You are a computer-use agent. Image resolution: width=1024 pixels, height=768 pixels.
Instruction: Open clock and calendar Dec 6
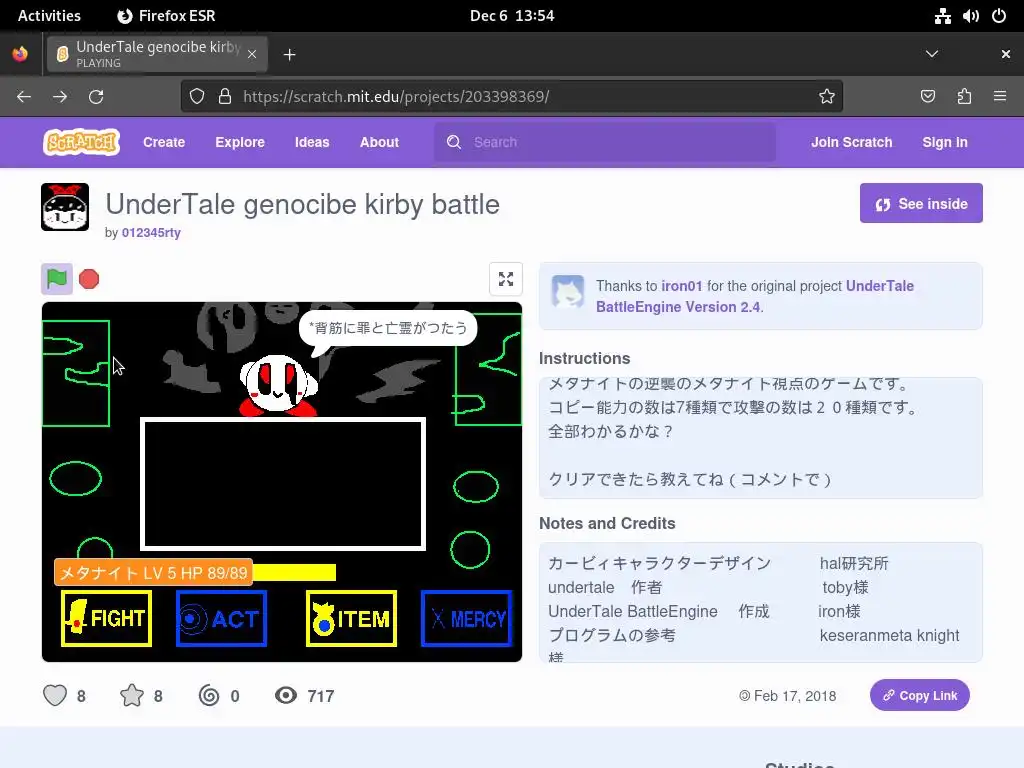(512, 16)
